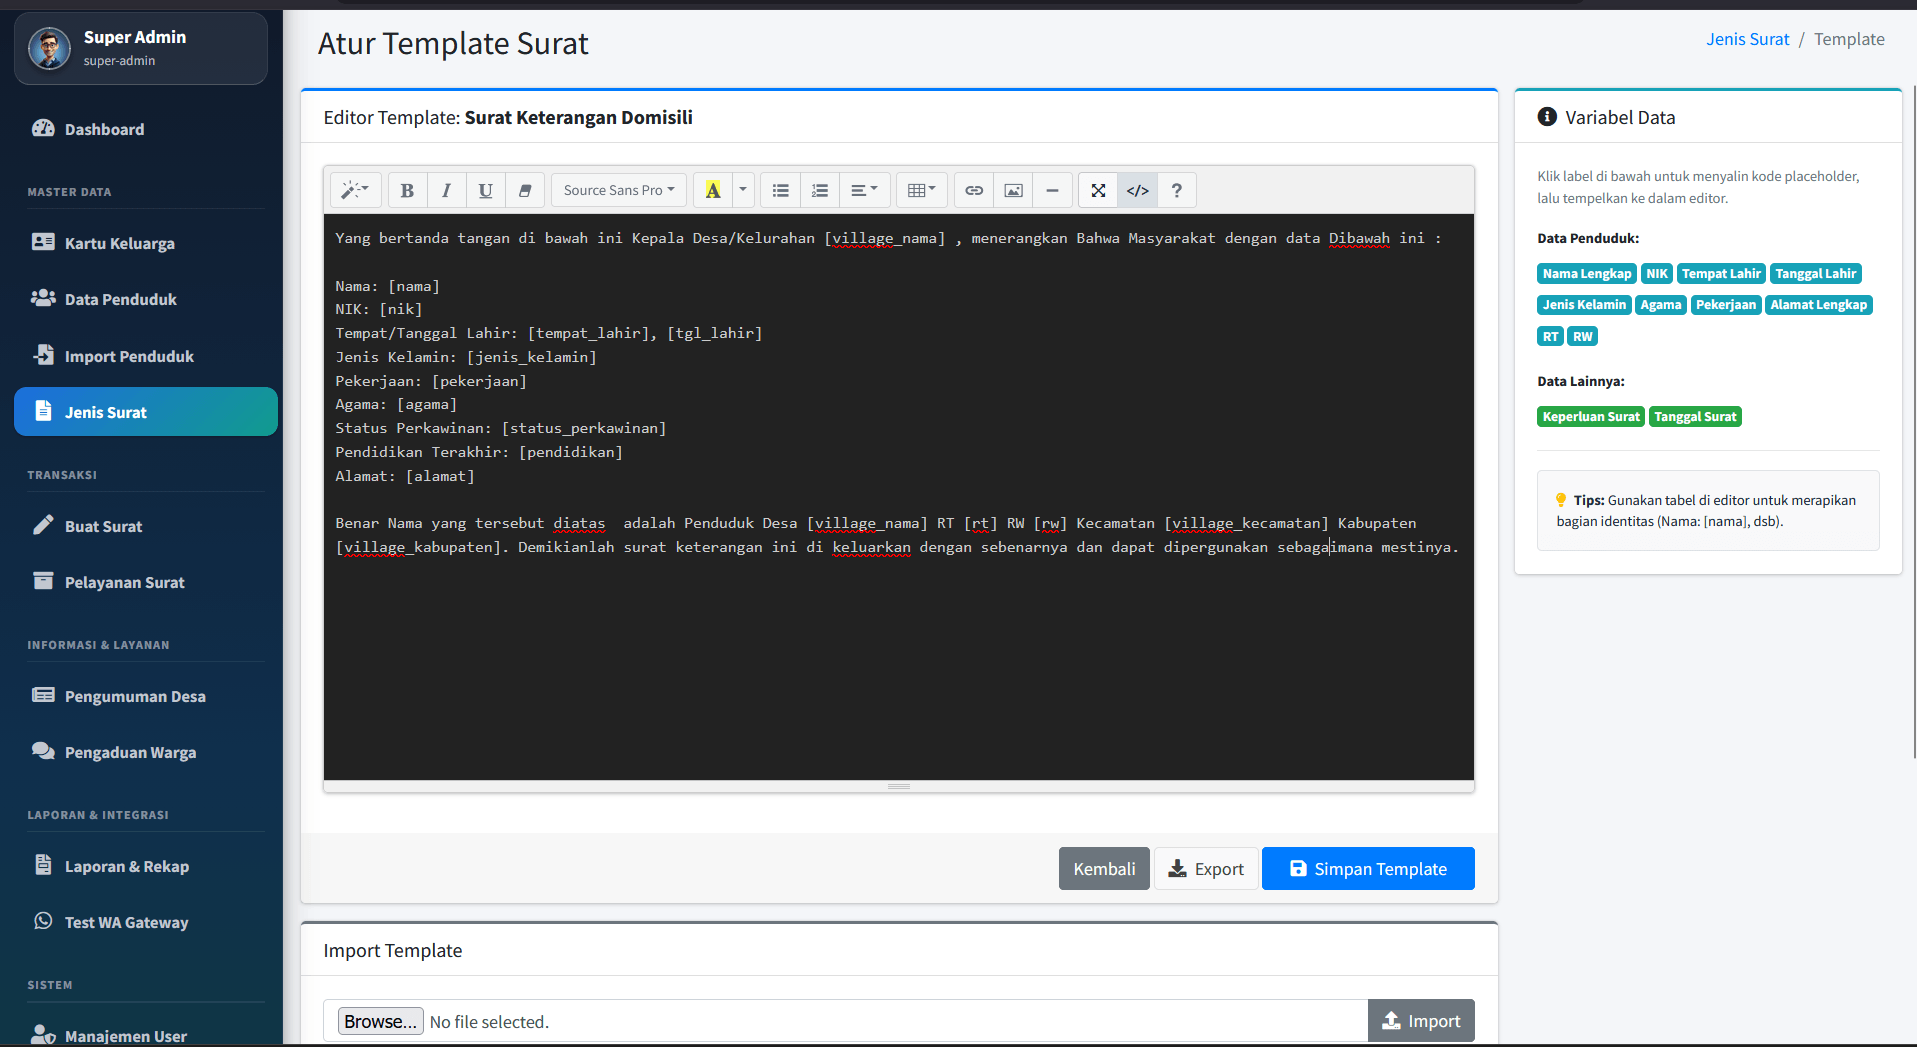Screen dimensions: 1917x1047
Task: Insert an ordered numbered list
Action: tap(820, 190)
